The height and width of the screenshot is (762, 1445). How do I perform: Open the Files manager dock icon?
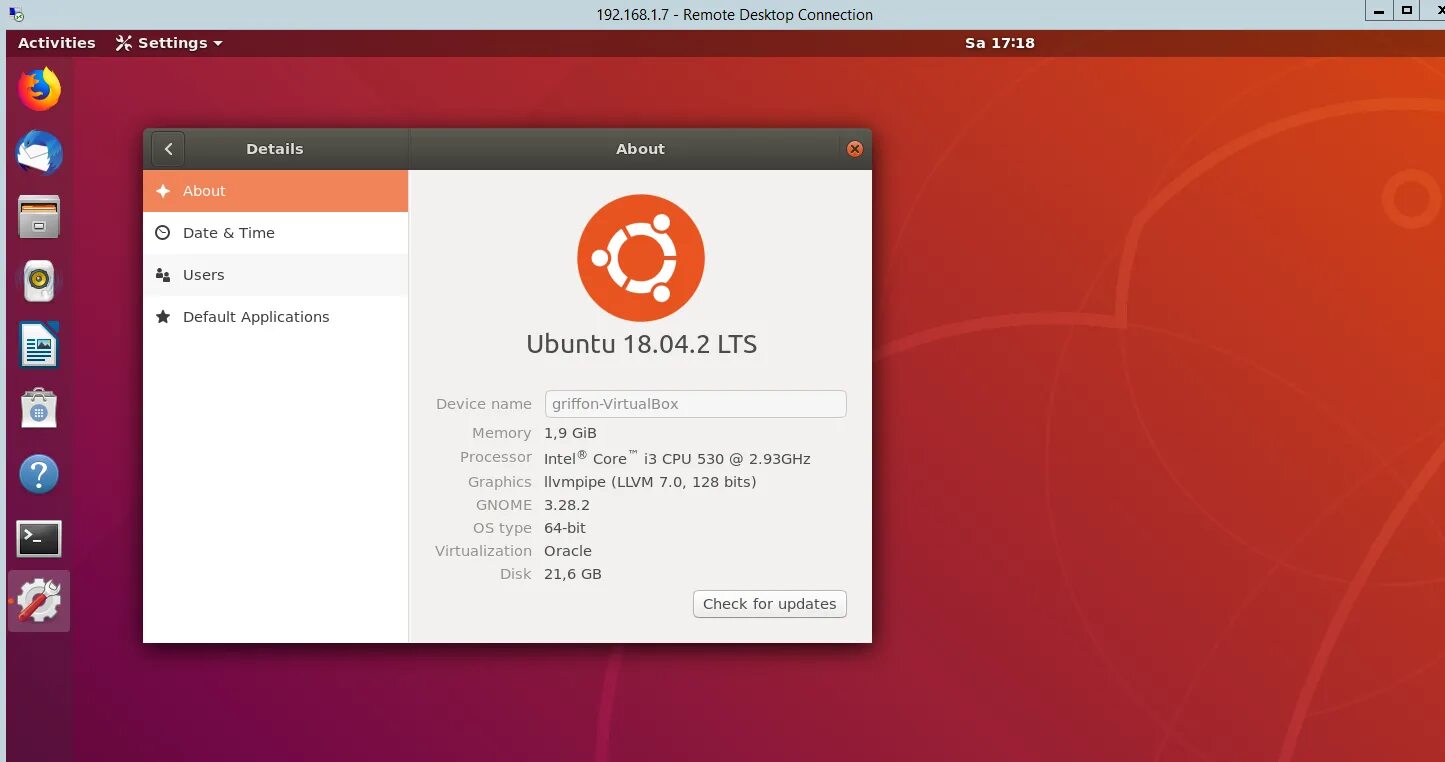click(x=39, y=217)
